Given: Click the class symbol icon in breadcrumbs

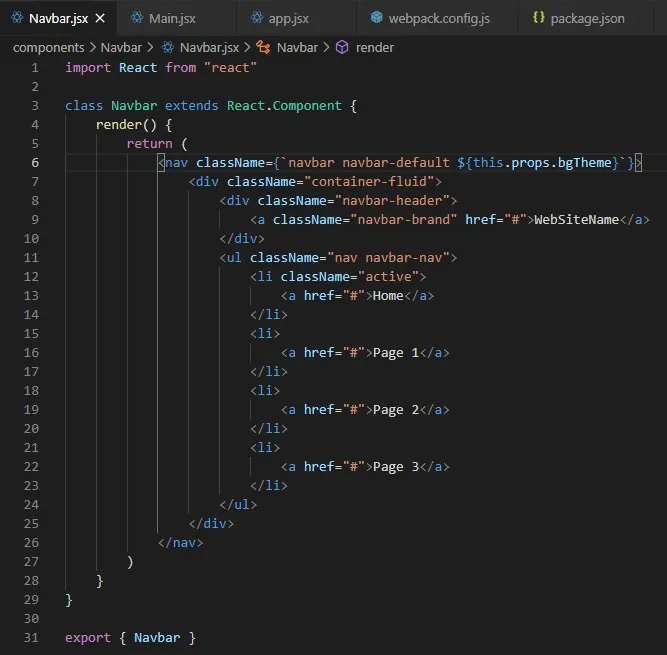Looking at the screenshot, I should [264, 47].
